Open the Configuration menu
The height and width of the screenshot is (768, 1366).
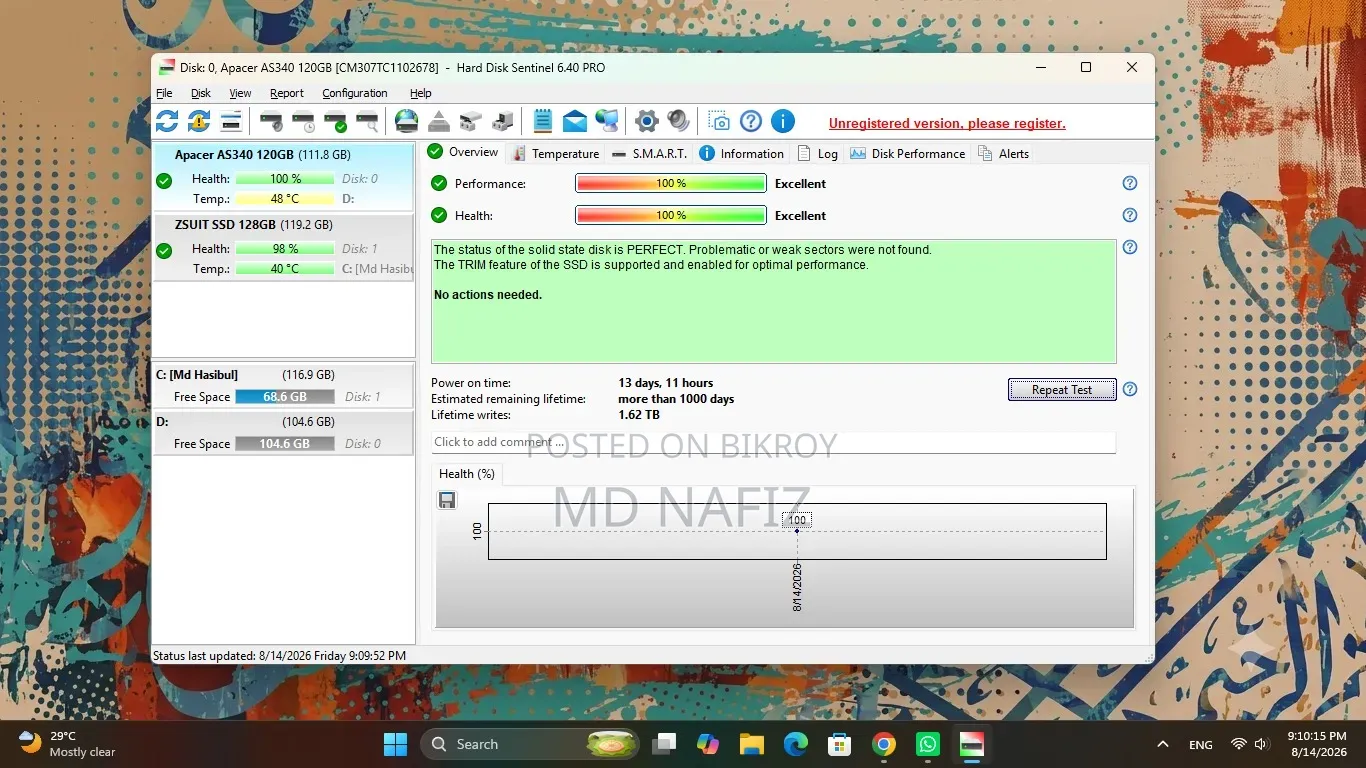355,93
